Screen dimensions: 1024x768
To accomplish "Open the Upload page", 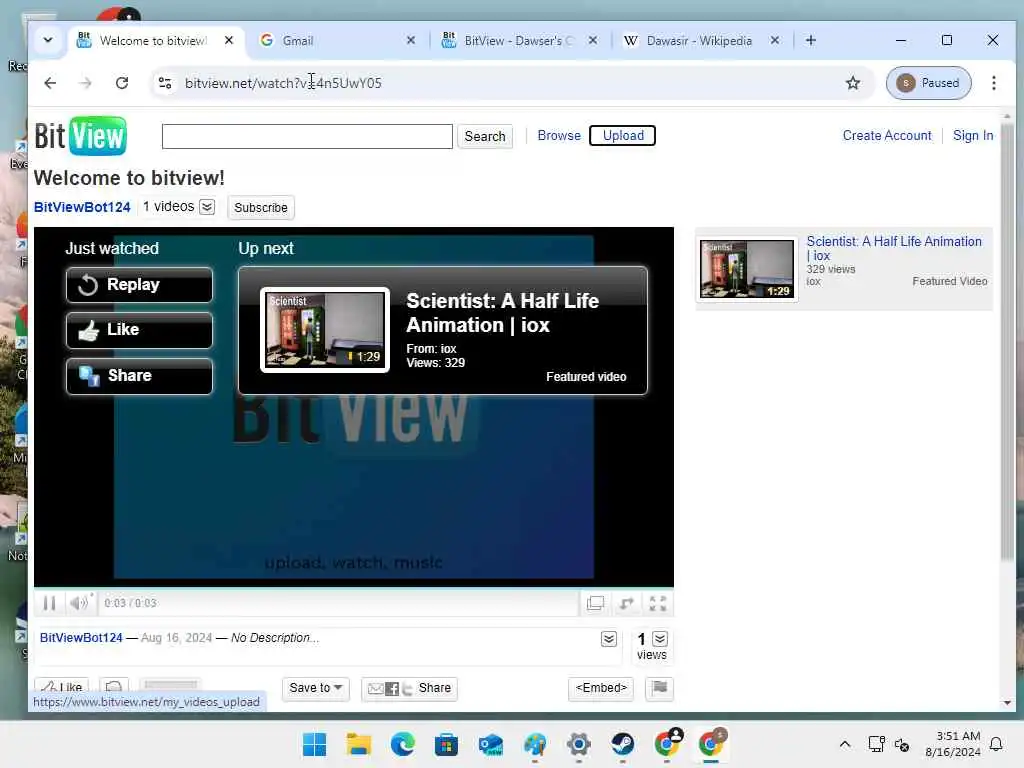I will 622,135.
